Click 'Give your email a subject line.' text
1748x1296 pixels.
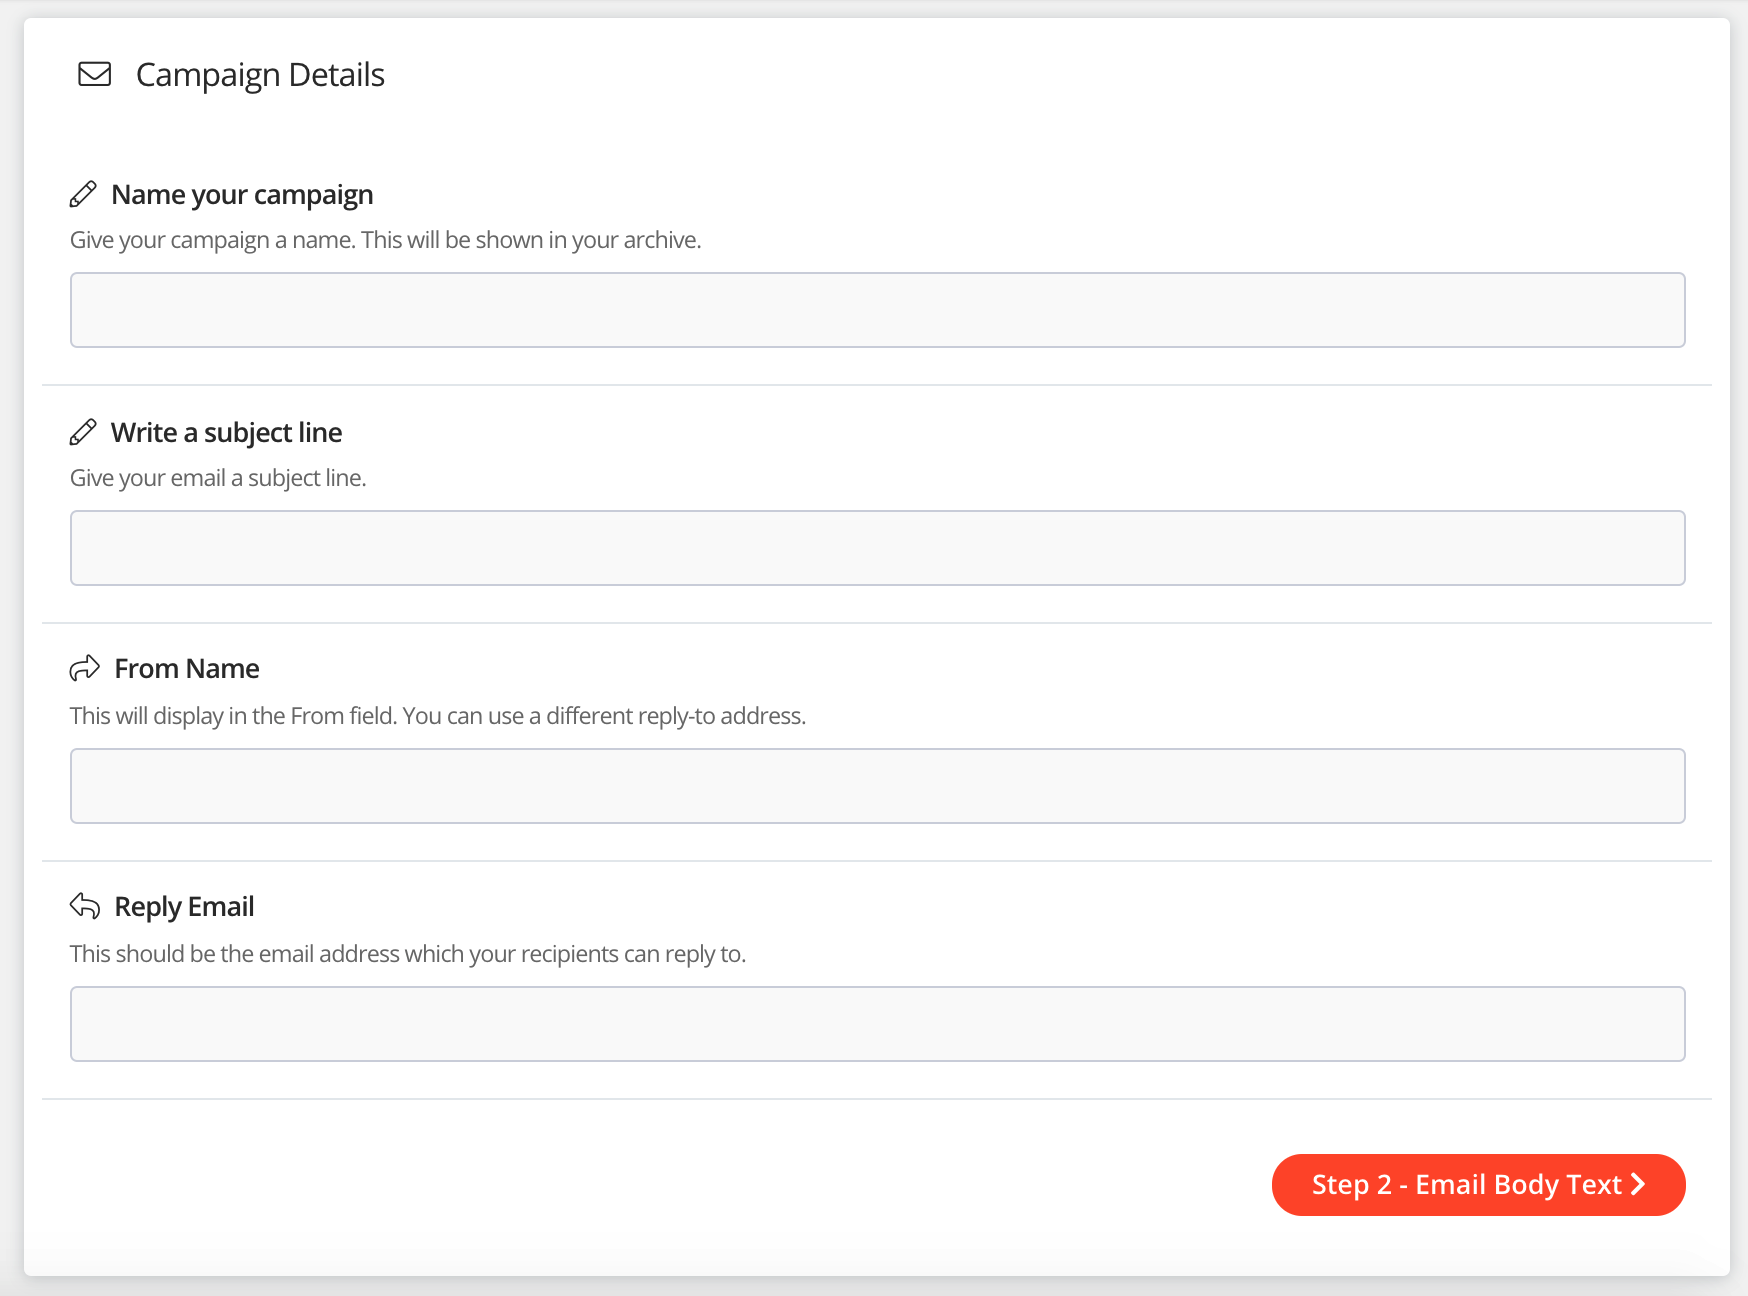pos(218,478)
